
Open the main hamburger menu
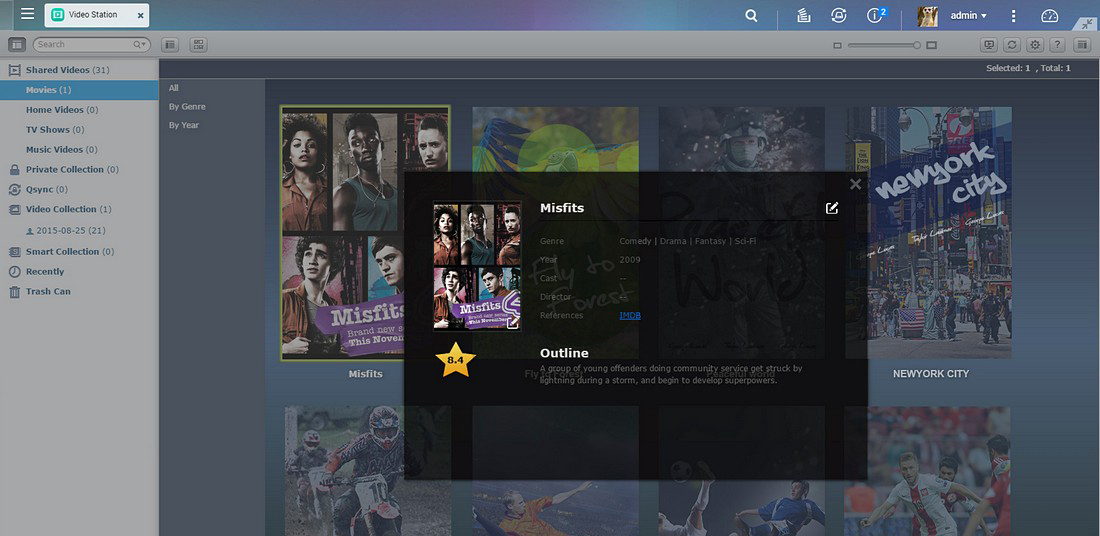[27, 14]
